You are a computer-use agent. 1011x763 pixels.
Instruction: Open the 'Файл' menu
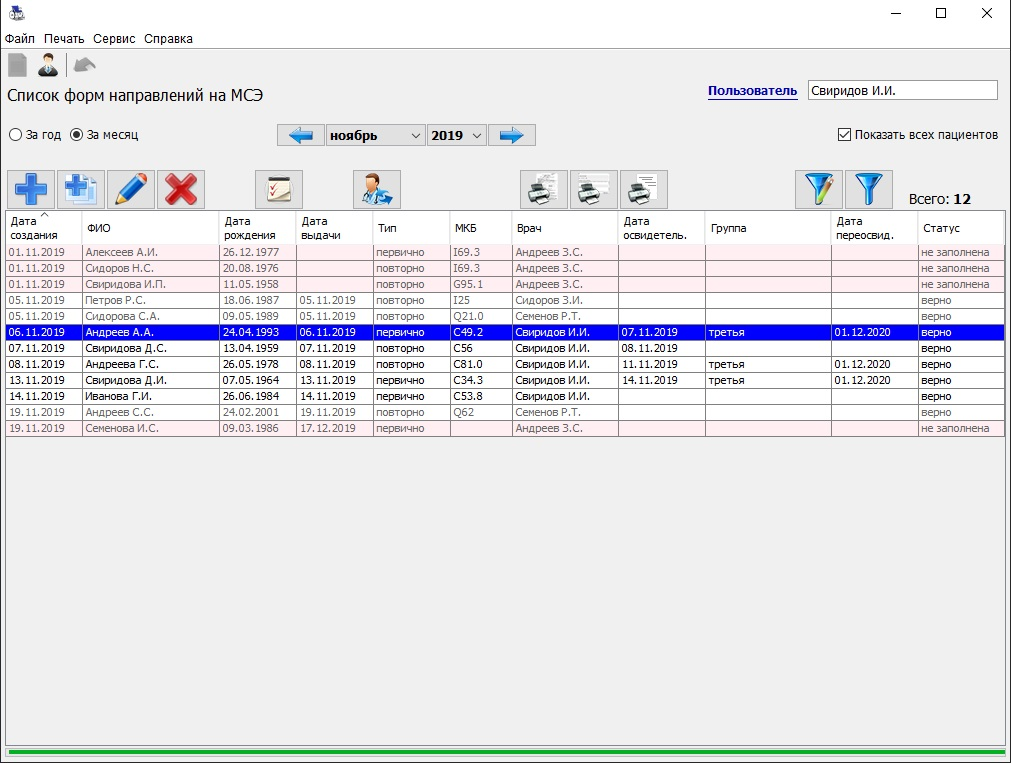20,39
